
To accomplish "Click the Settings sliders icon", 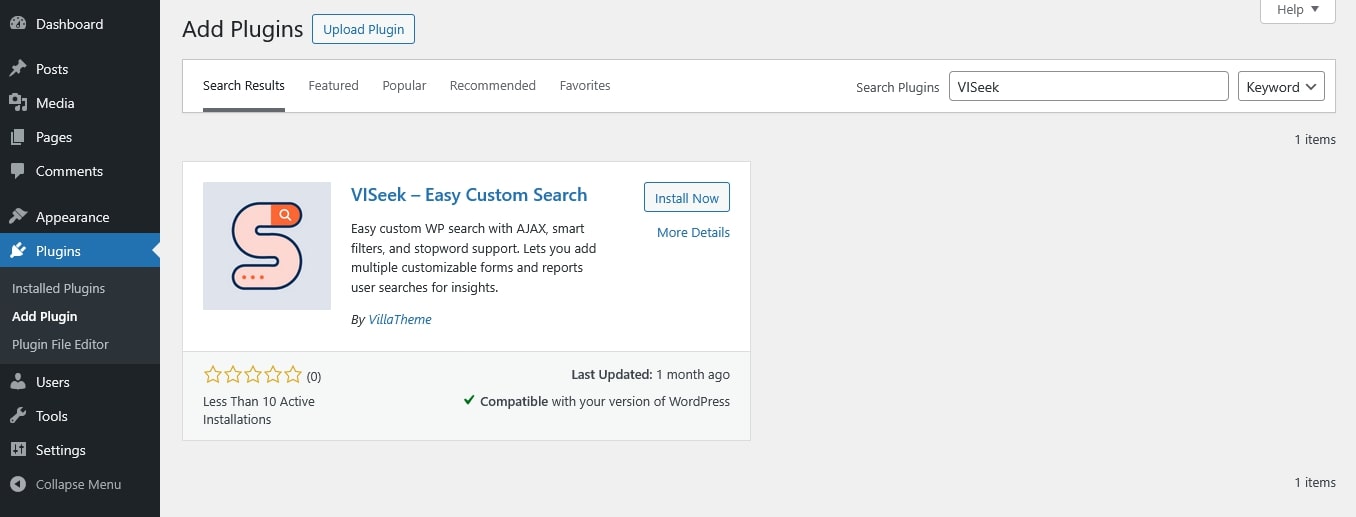I will pyautogui.click(x=18, y=450).
